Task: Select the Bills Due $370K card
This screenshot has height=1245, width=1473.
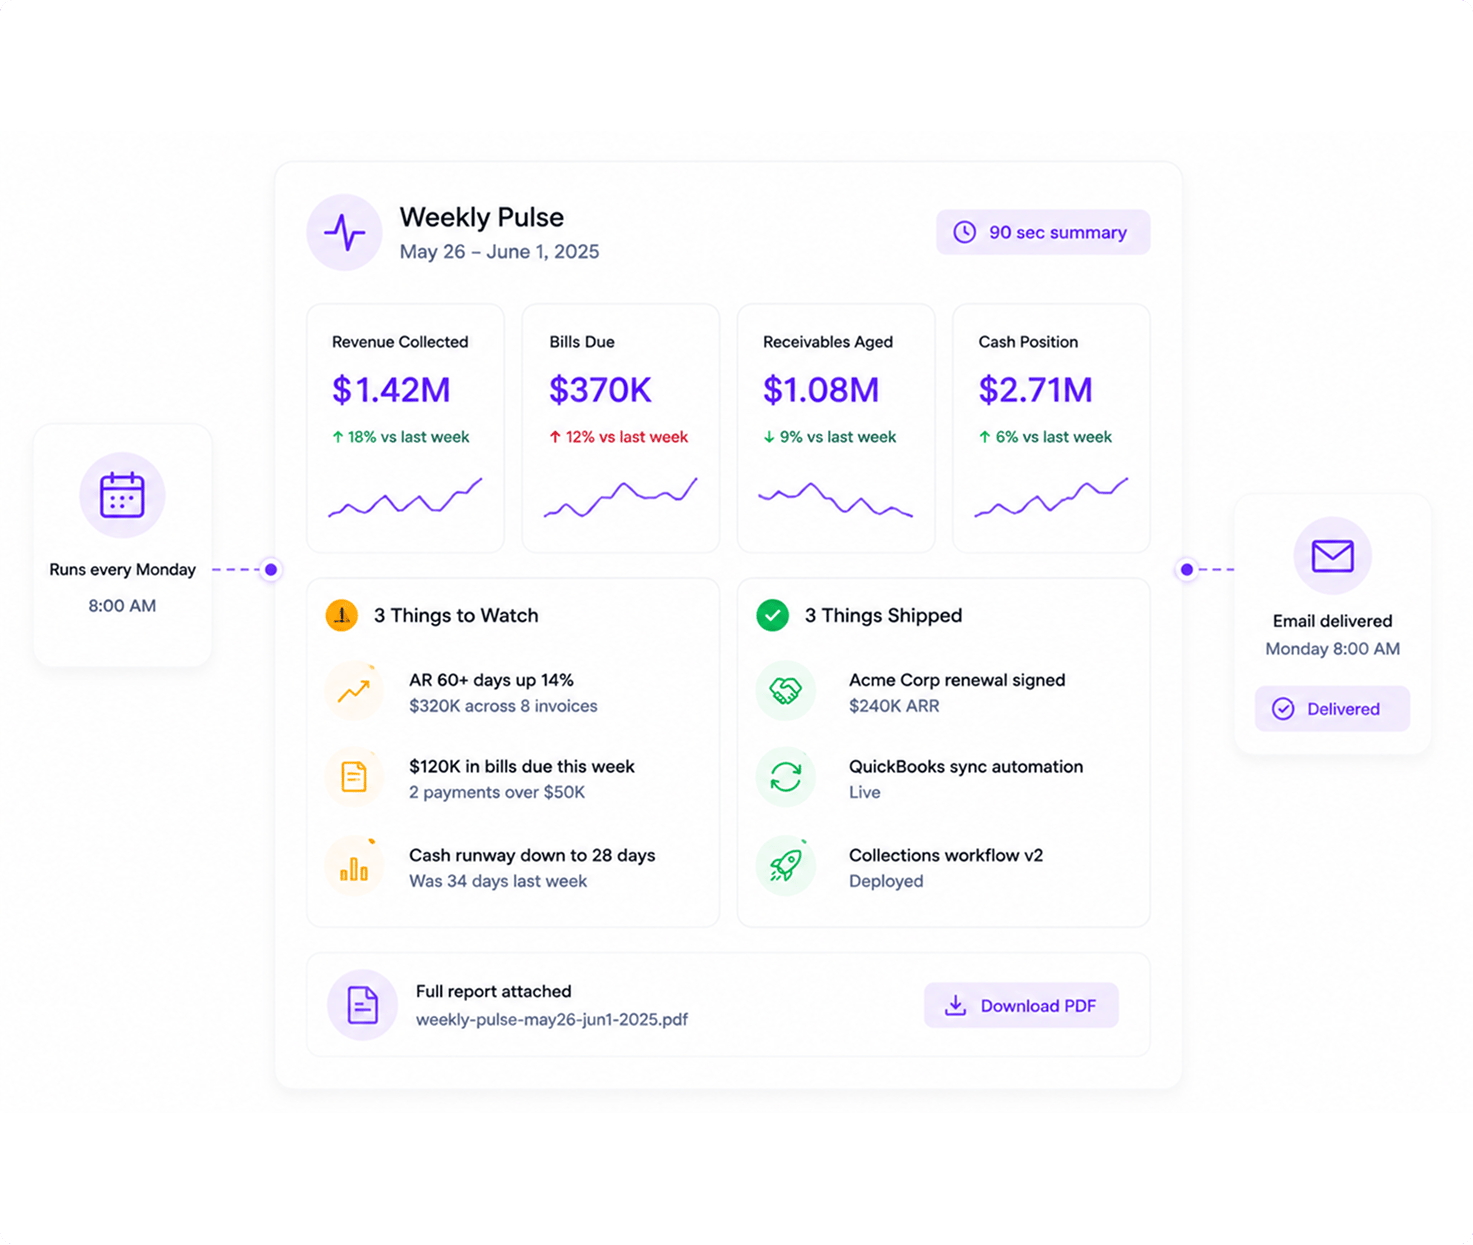Action: pos(621,428)
